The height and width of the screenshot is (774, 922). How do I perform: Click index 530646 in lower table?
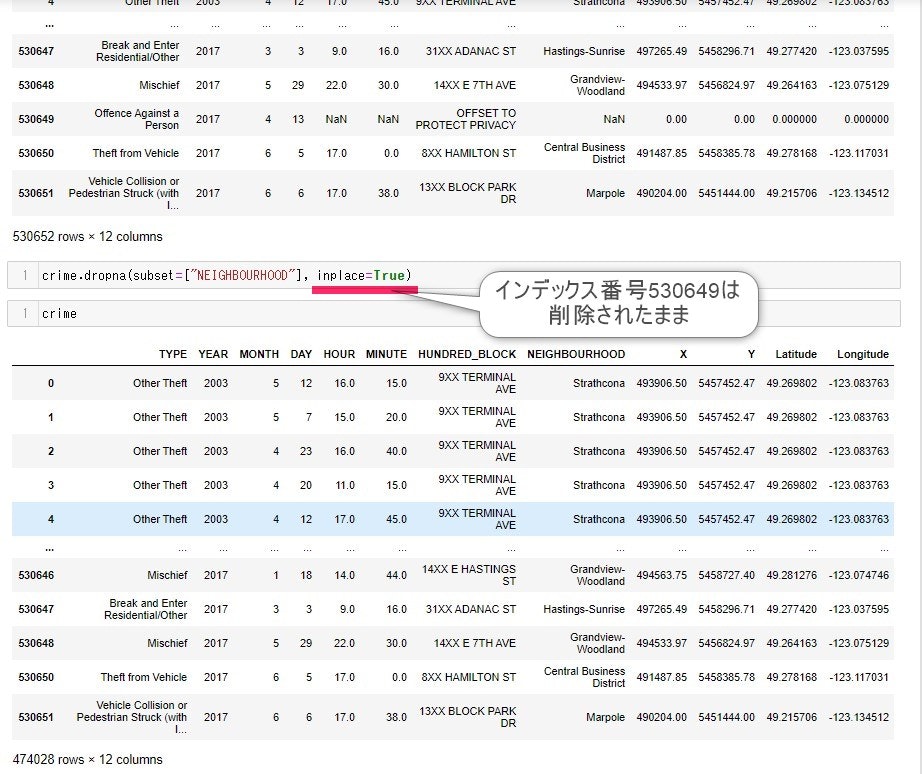(x=36, y=575)
